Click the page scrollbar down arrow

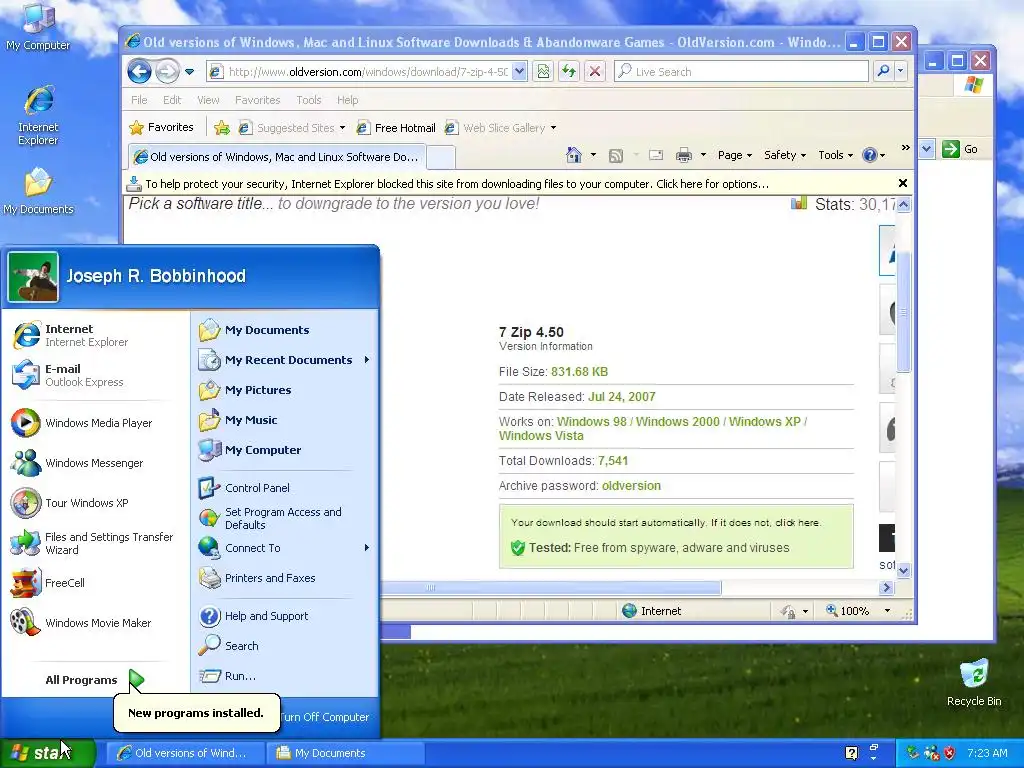point(904,570)
